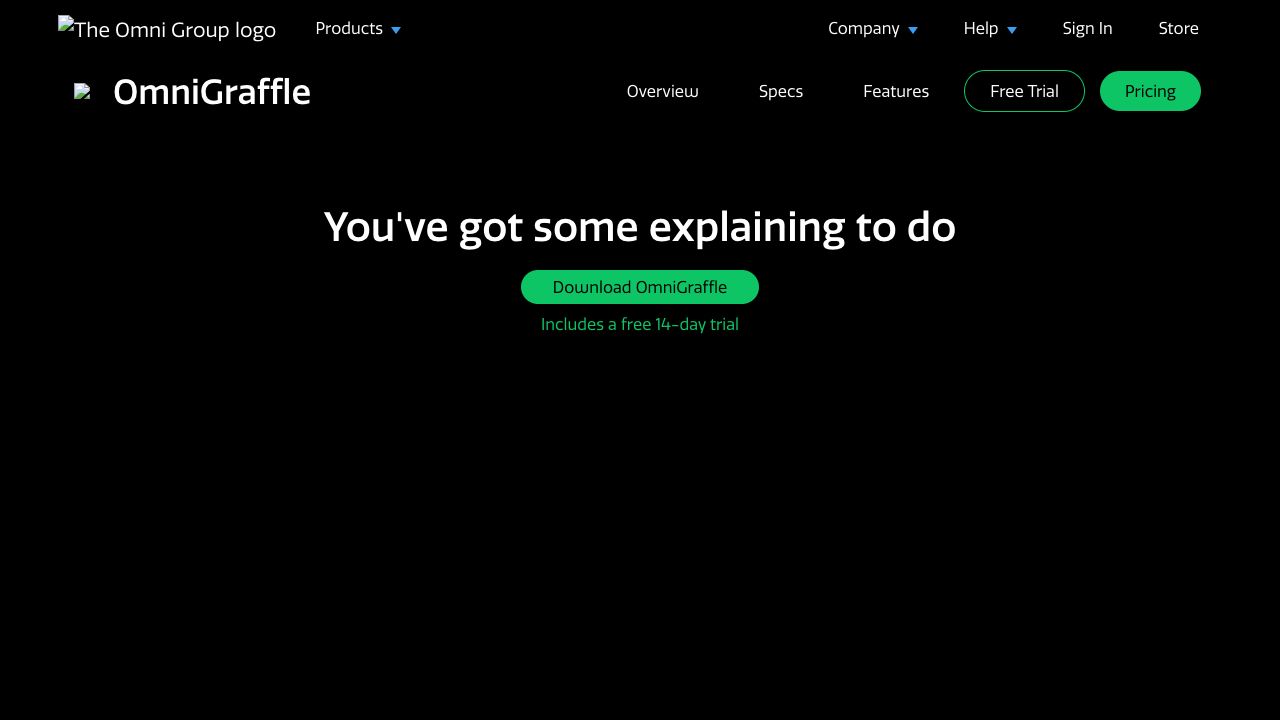The width and height of the screenshot is (1280, 720).
Task: Visit the Store link
Action: click(x=1178, y=29)
